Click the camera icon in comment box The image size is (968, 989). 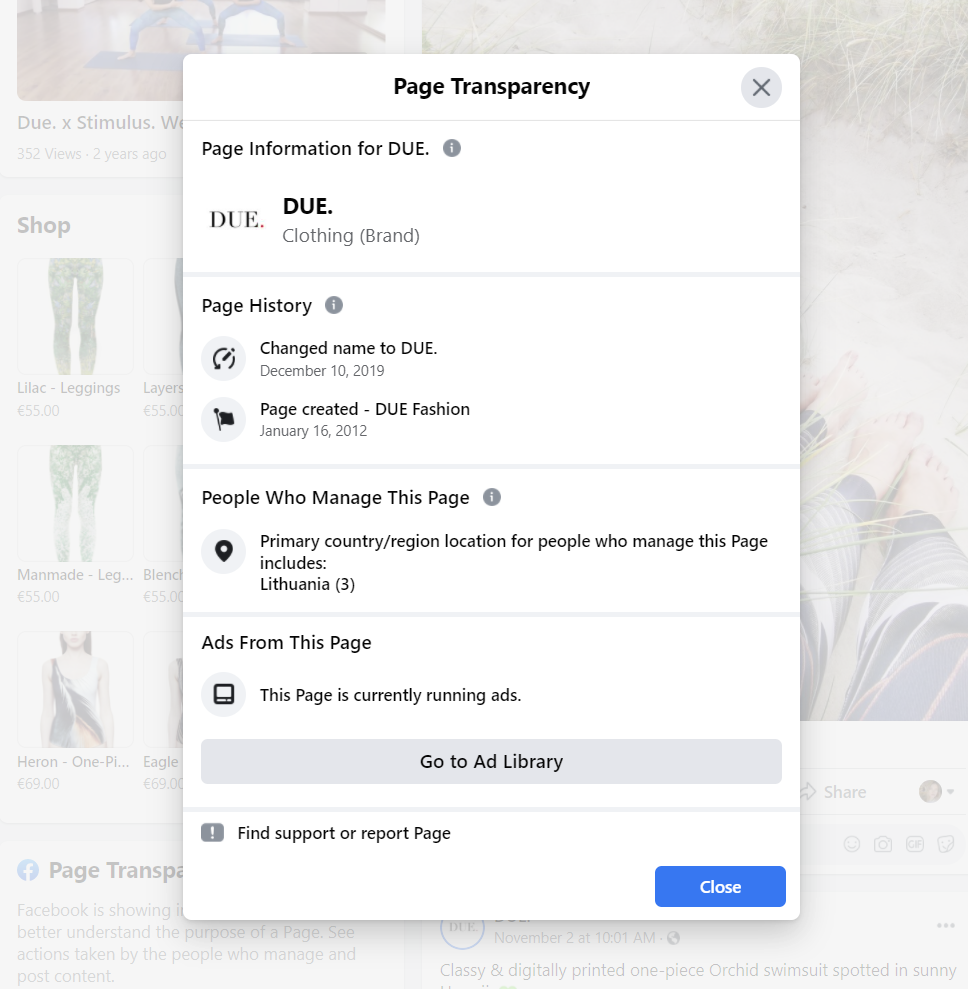click(x=883, y=844)
